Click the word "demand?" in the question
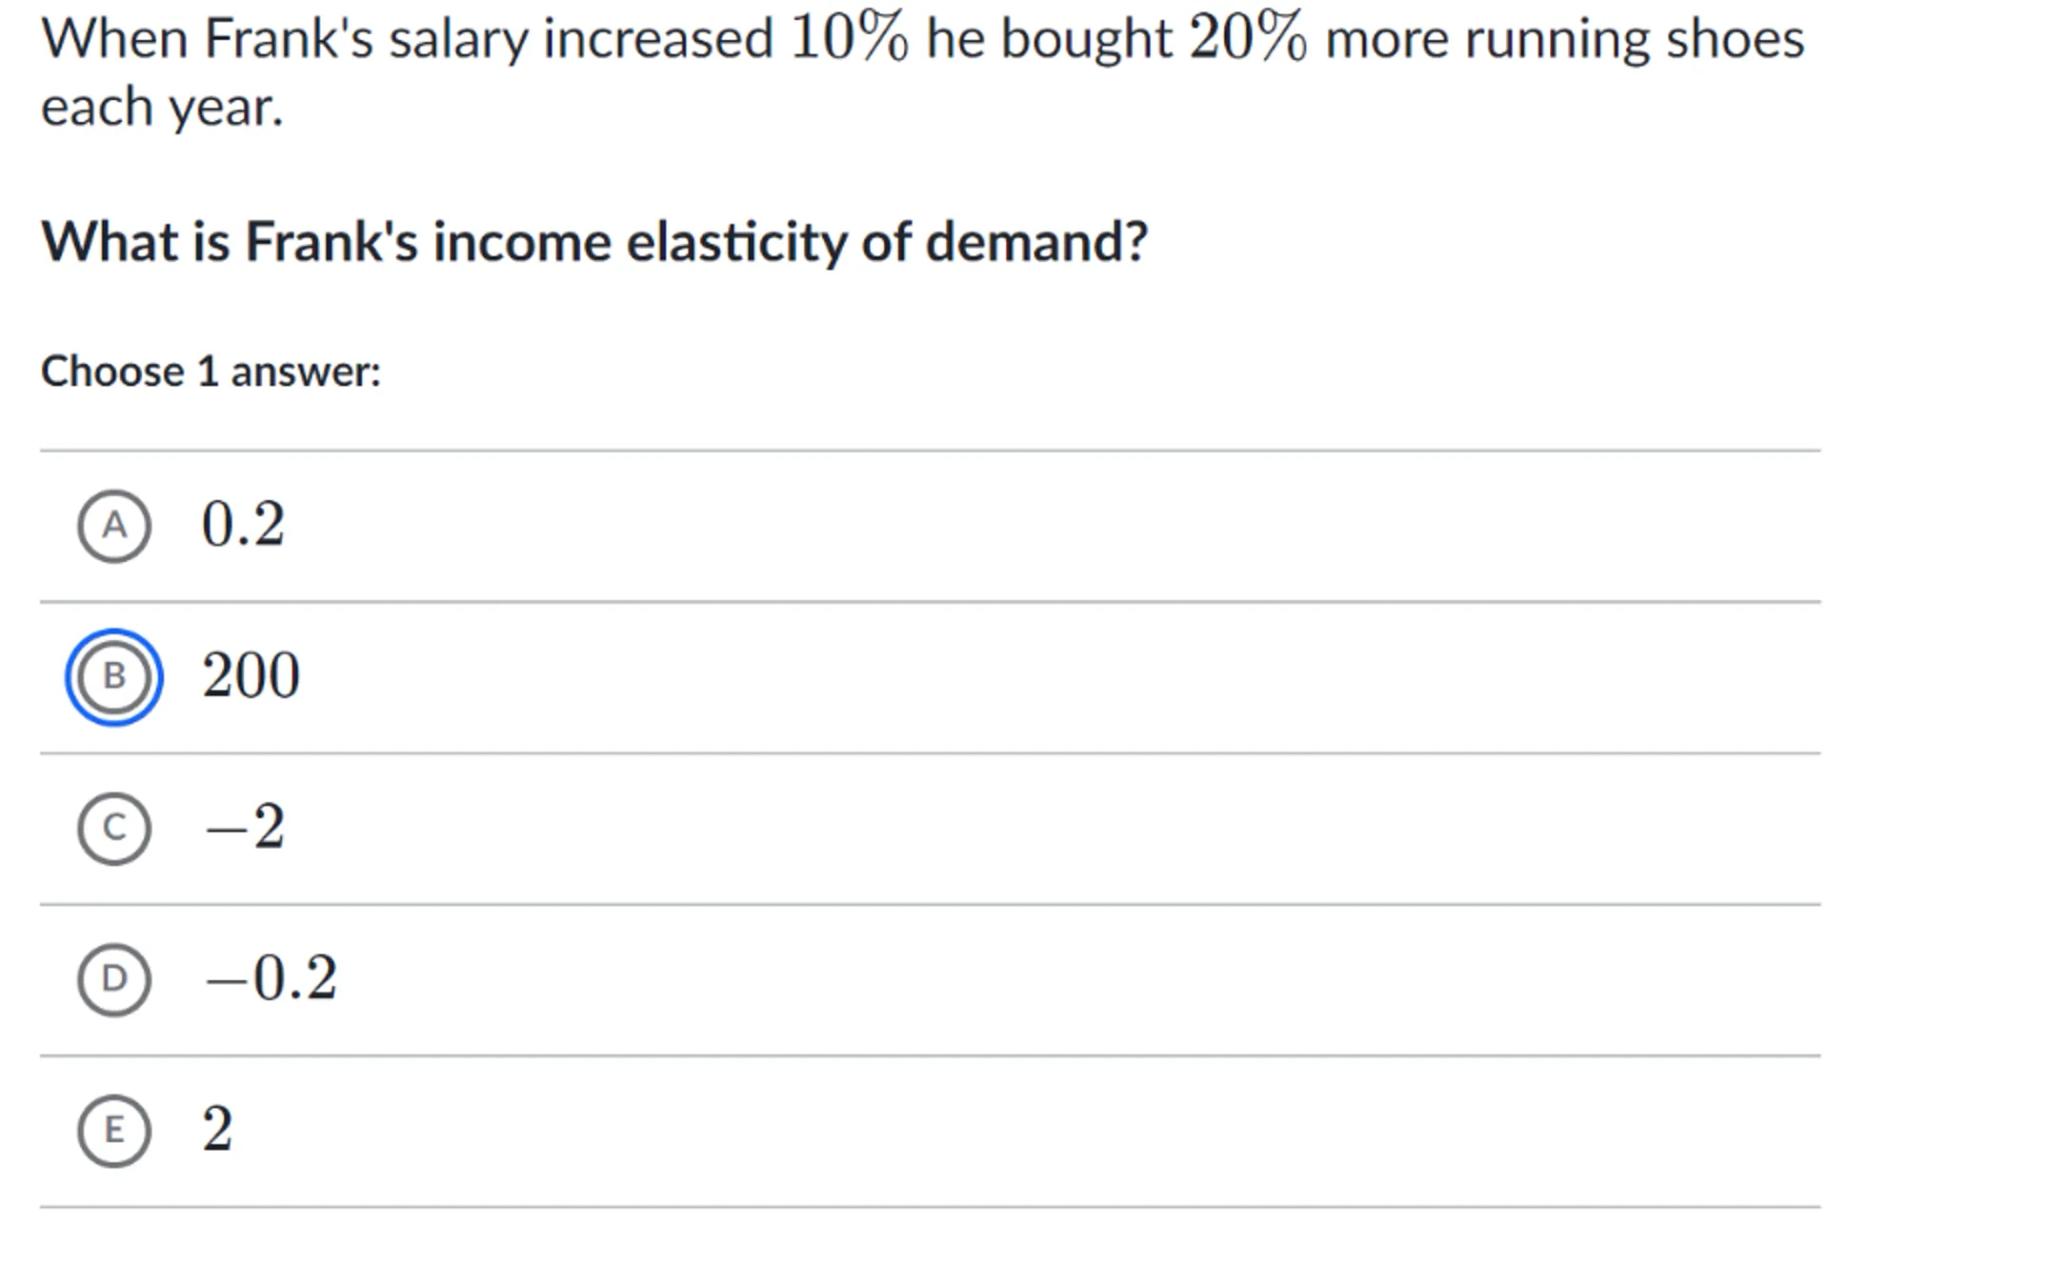 coord(1036,242)
